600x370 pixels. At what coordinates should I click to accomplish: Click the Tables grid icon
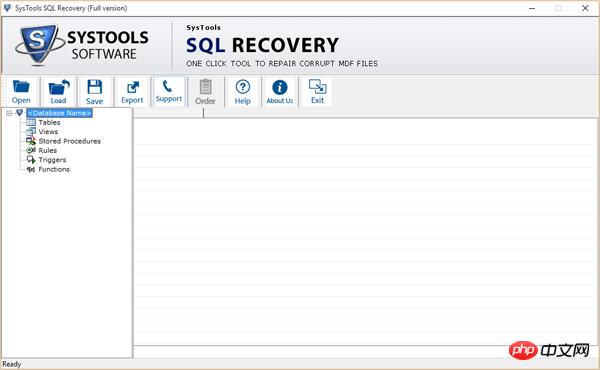pos(31,122)
